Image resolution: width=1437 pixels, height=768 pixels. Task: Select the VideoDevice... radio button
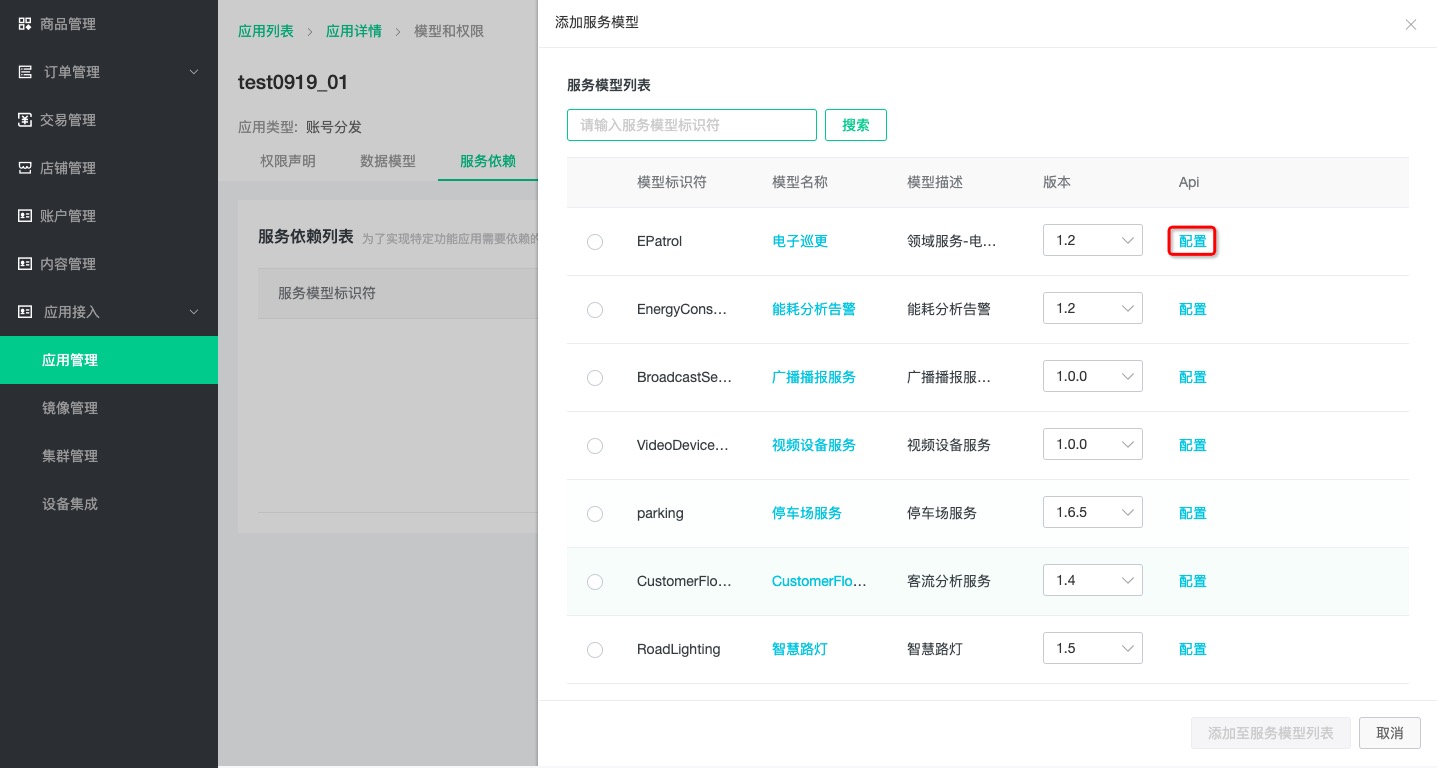[x=595, y=446]
